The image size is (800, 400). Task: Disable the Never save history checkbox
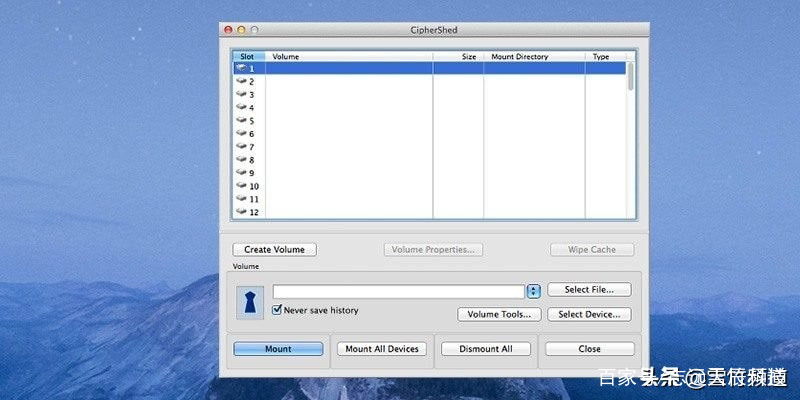tap(277, 310)
